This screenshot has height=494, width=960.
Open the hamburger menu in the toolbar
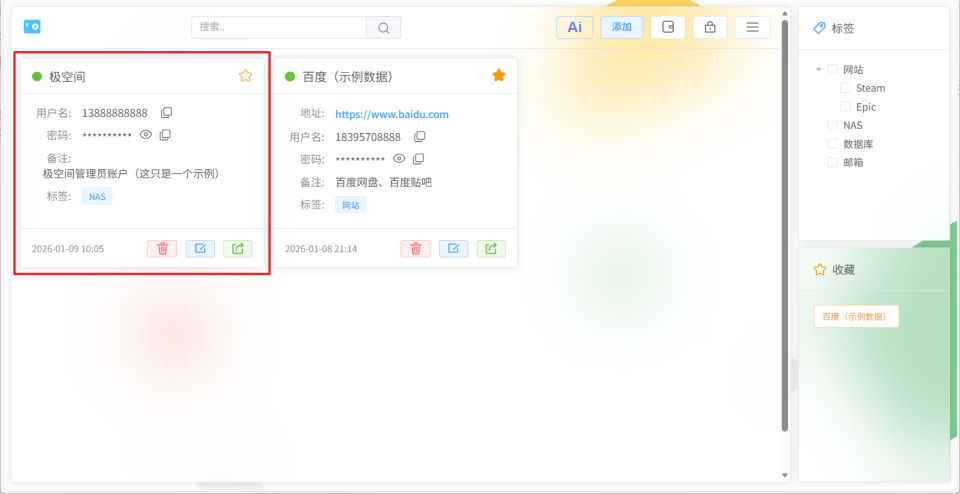(x=752, y=28)
